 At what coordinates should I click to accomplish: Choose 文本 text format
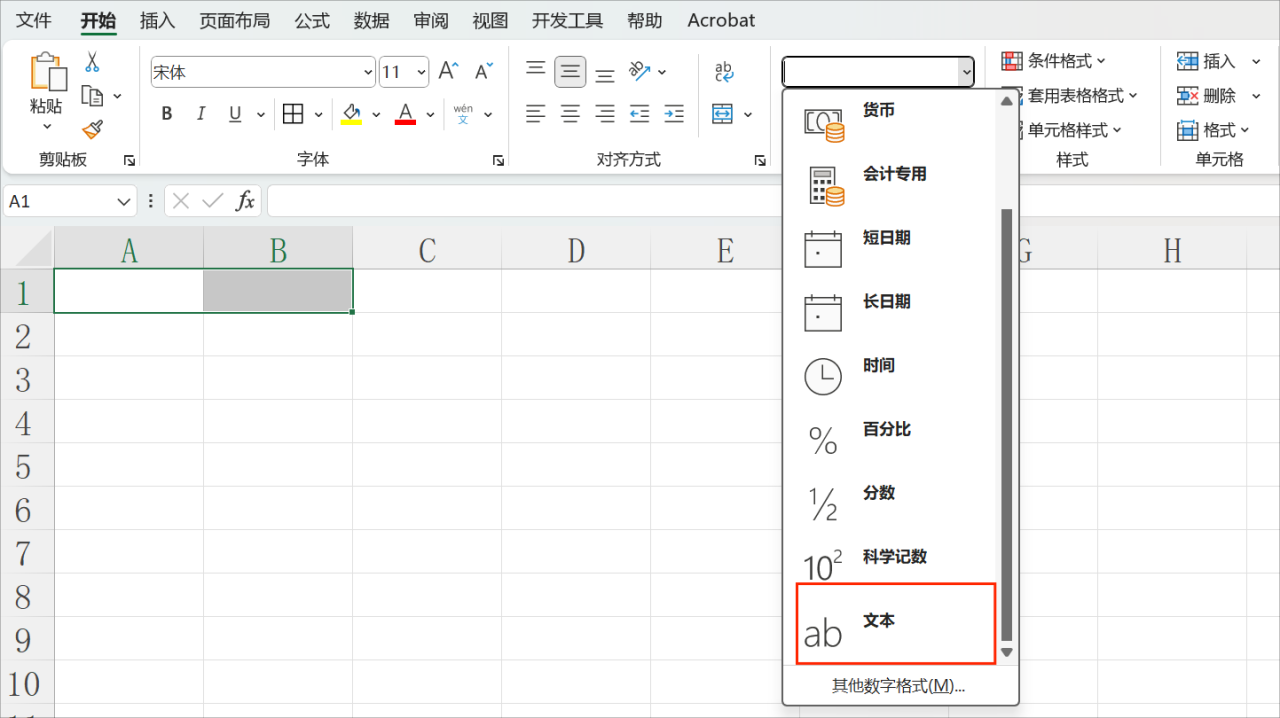(896, 624)
